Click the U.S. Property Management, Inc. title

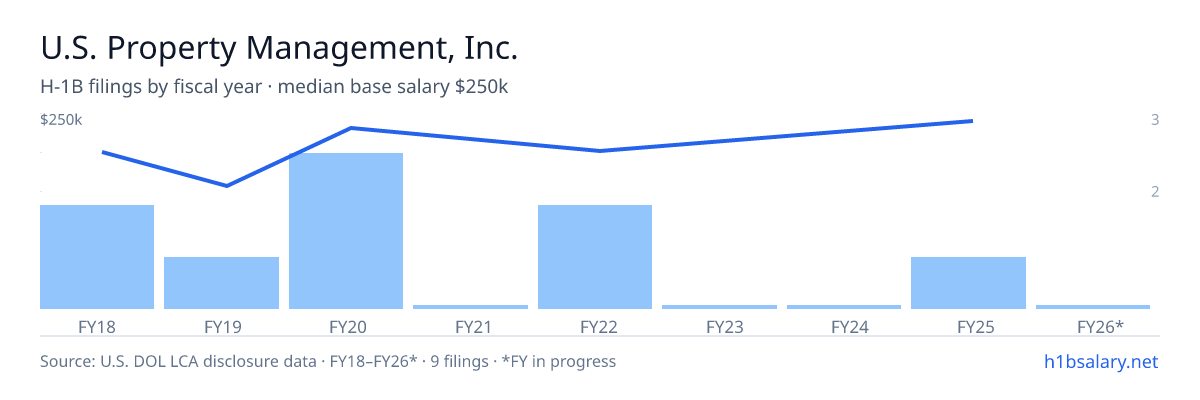tap(279, 47)
